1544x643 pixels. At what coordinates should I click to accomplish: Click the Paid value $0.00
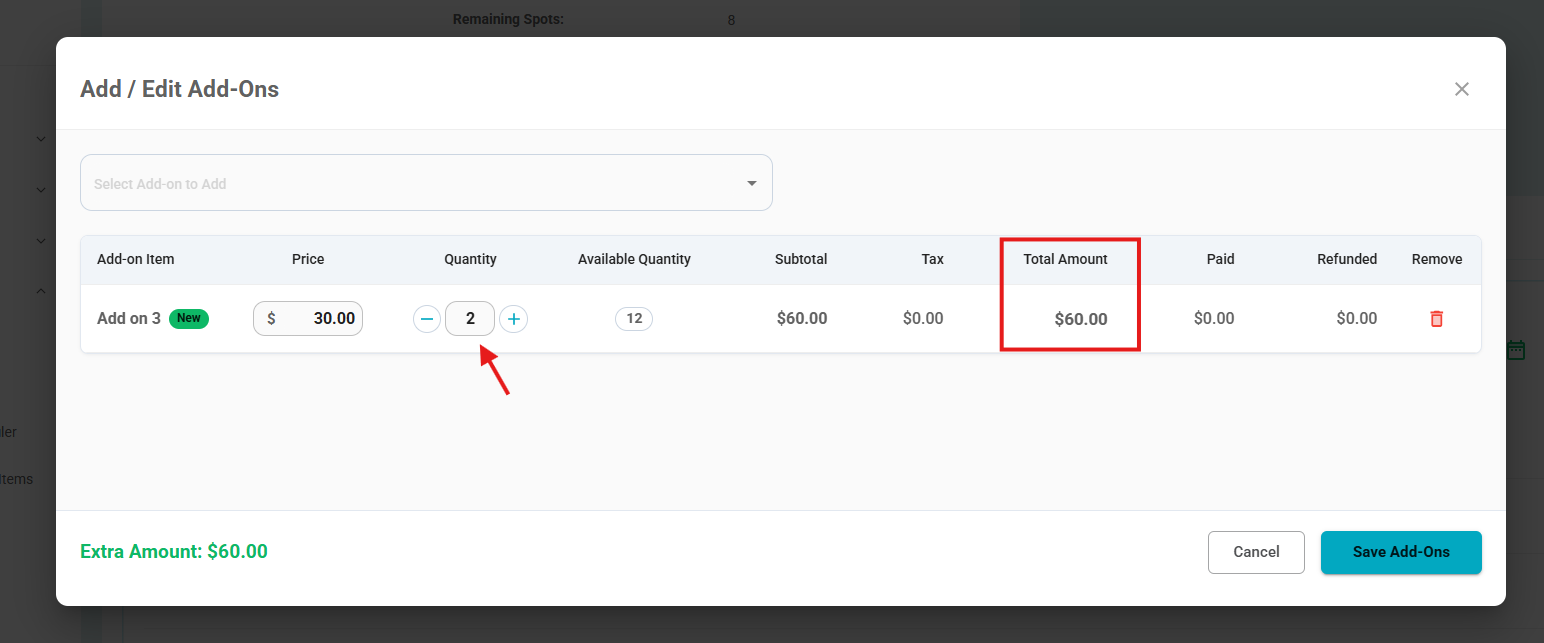[1214, 318]
